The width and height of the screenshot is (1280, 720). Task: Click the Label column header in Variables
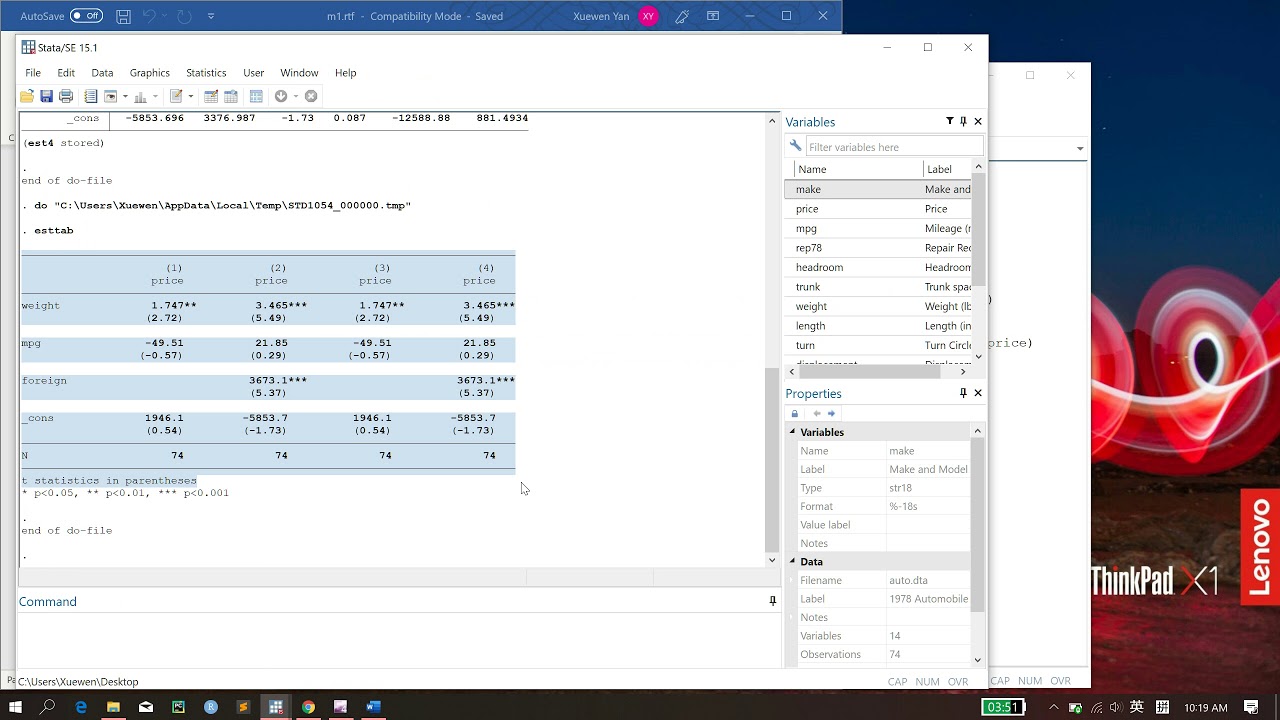coord(946,169)
